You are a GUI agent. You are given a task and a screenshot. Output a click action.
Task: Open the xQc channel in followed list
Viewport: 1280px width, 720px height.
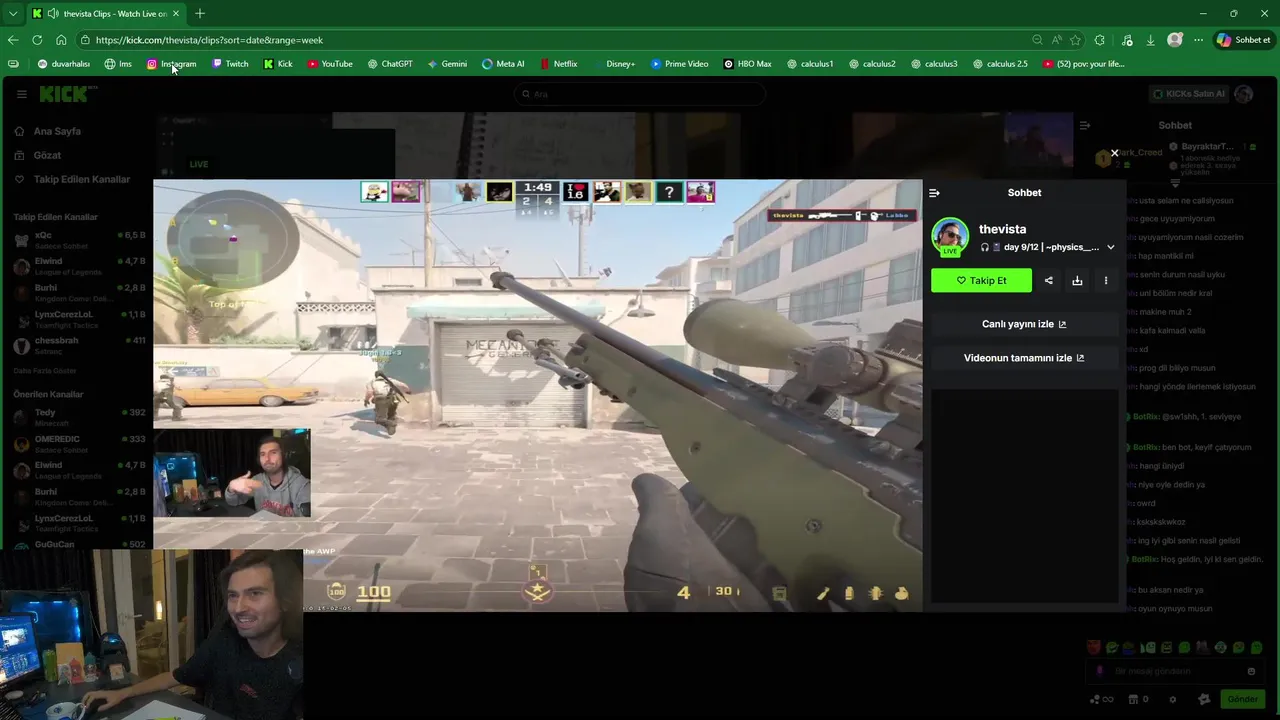click(x=78, y=240)
